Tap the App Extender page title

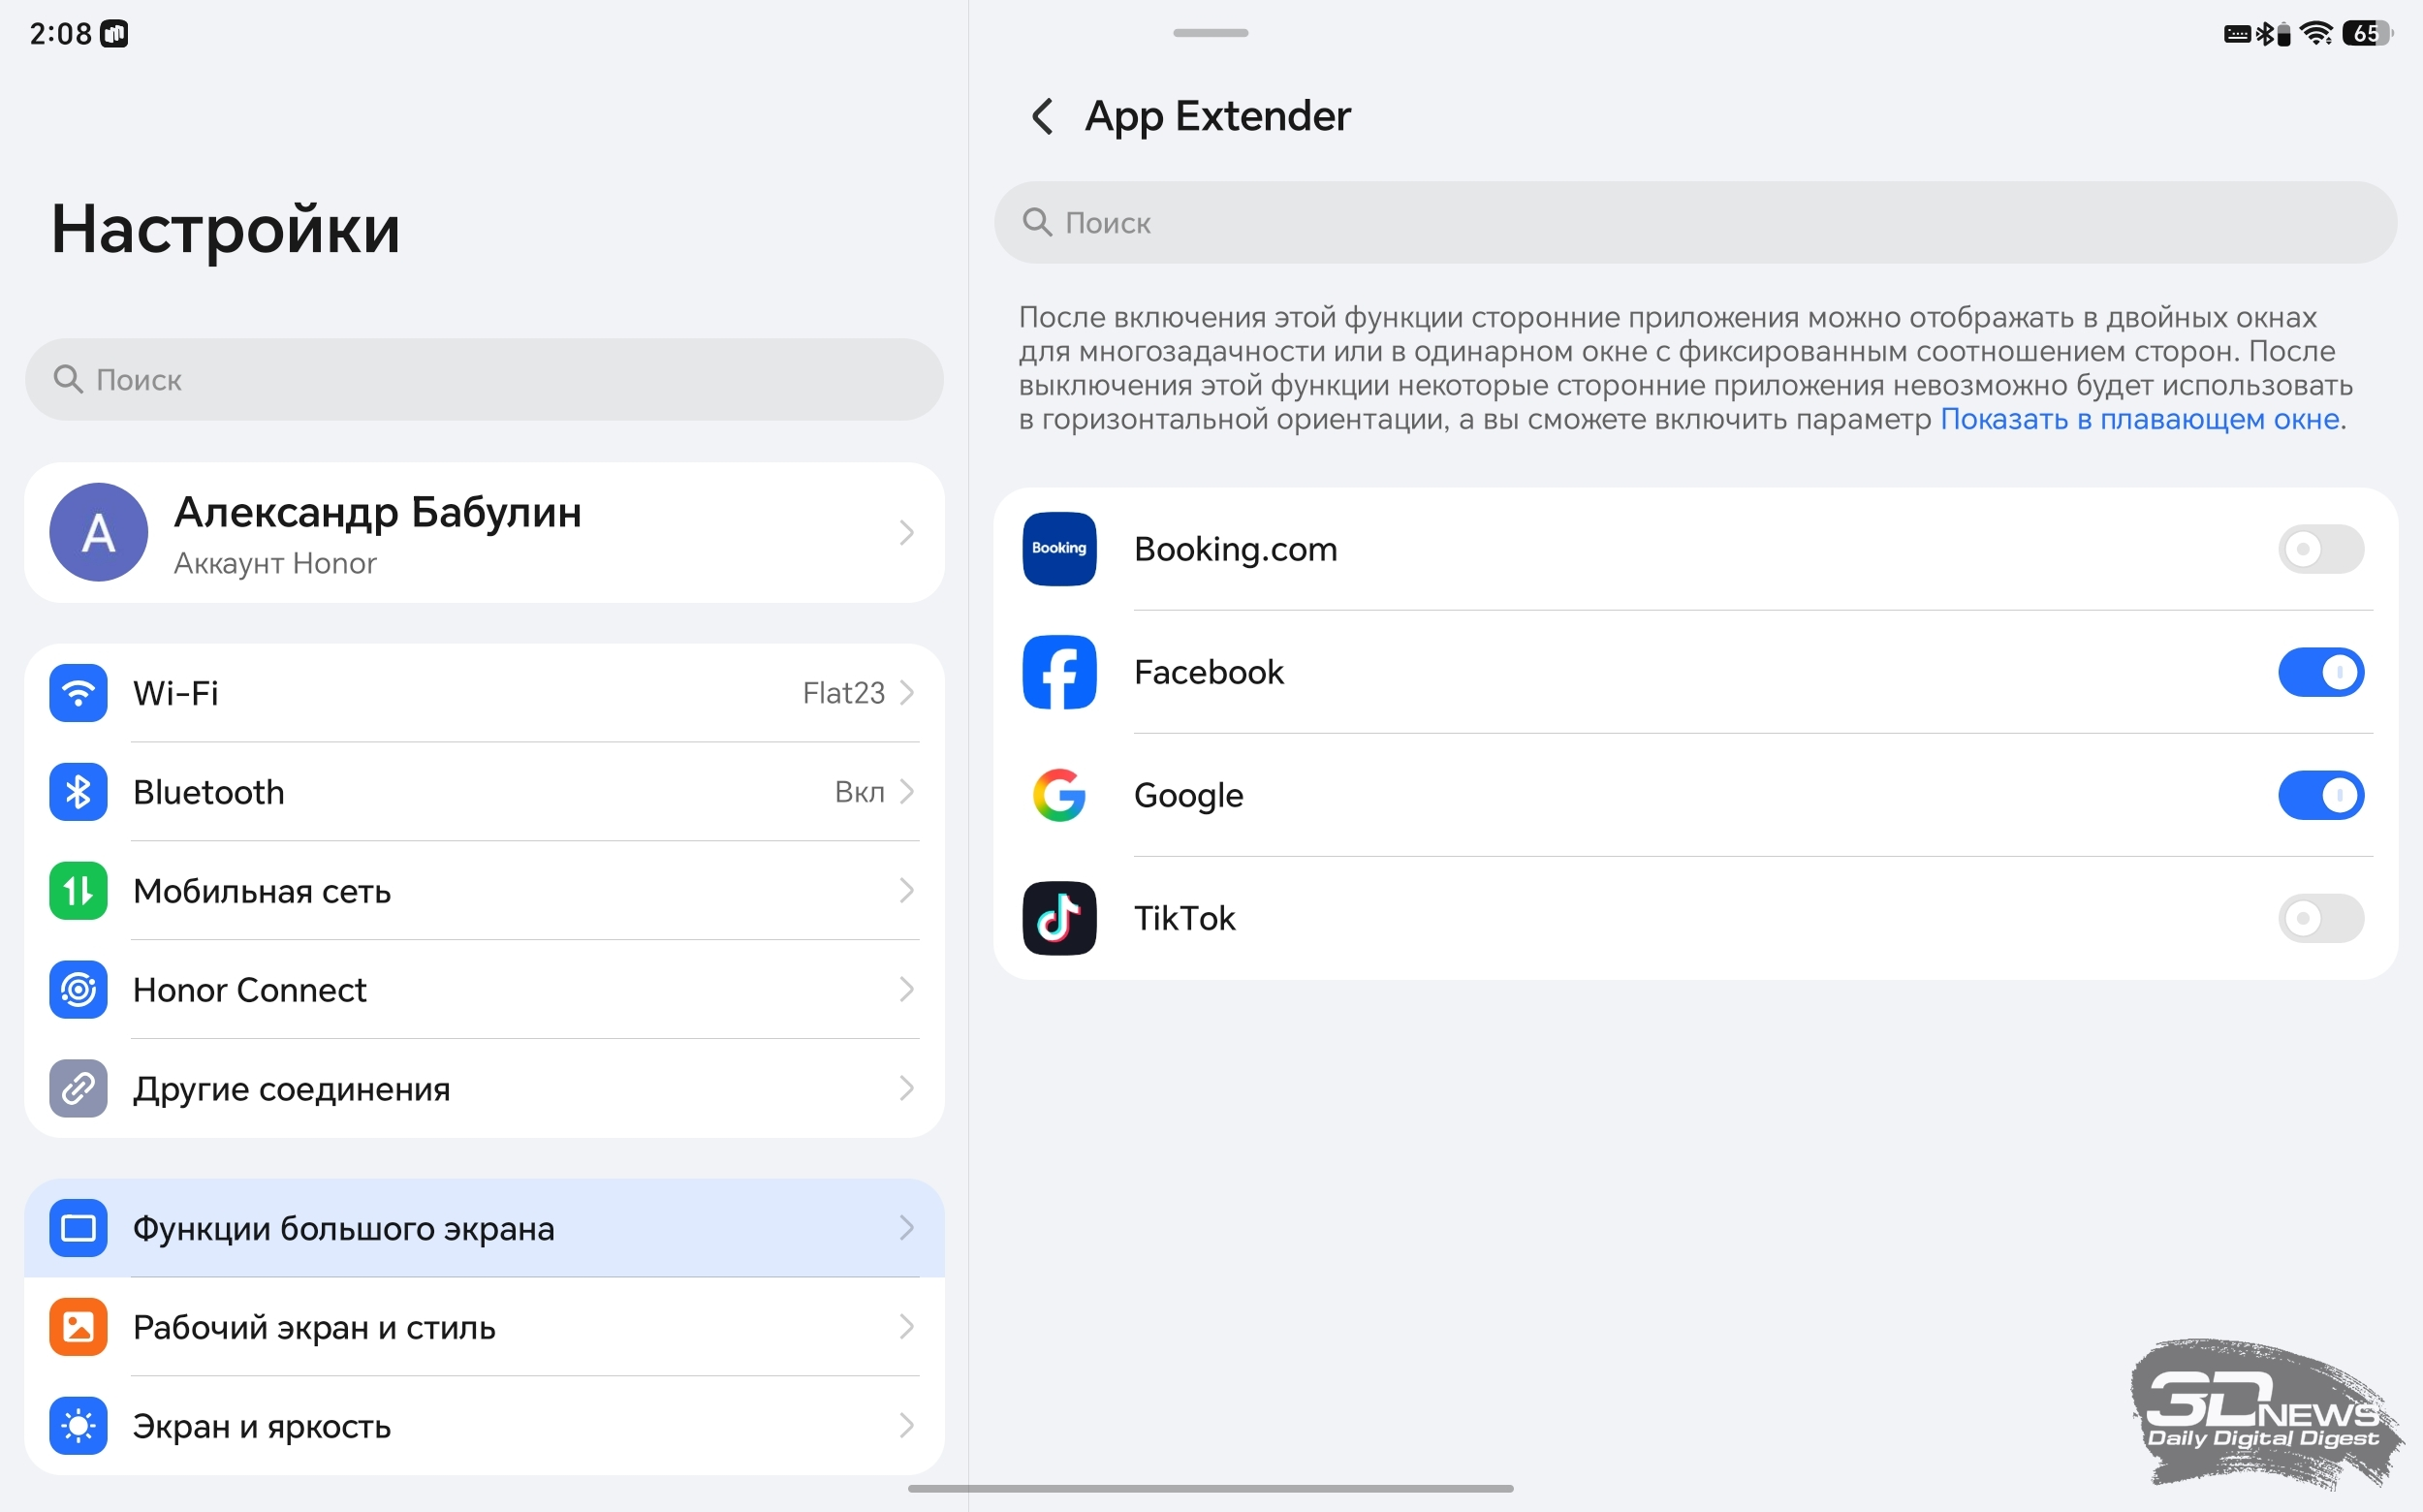1217,117
